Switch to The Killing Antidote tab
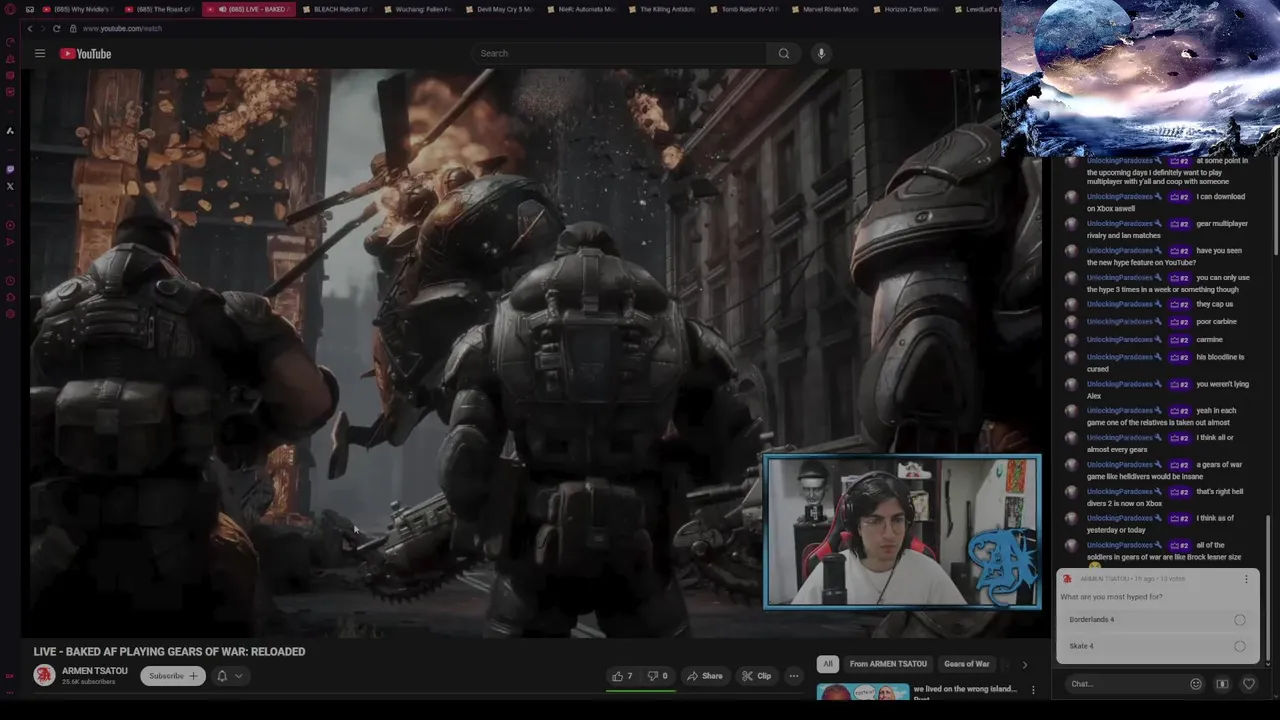Image resolution: width=1280 pixels, height=720 pixels. pos(662,9)
